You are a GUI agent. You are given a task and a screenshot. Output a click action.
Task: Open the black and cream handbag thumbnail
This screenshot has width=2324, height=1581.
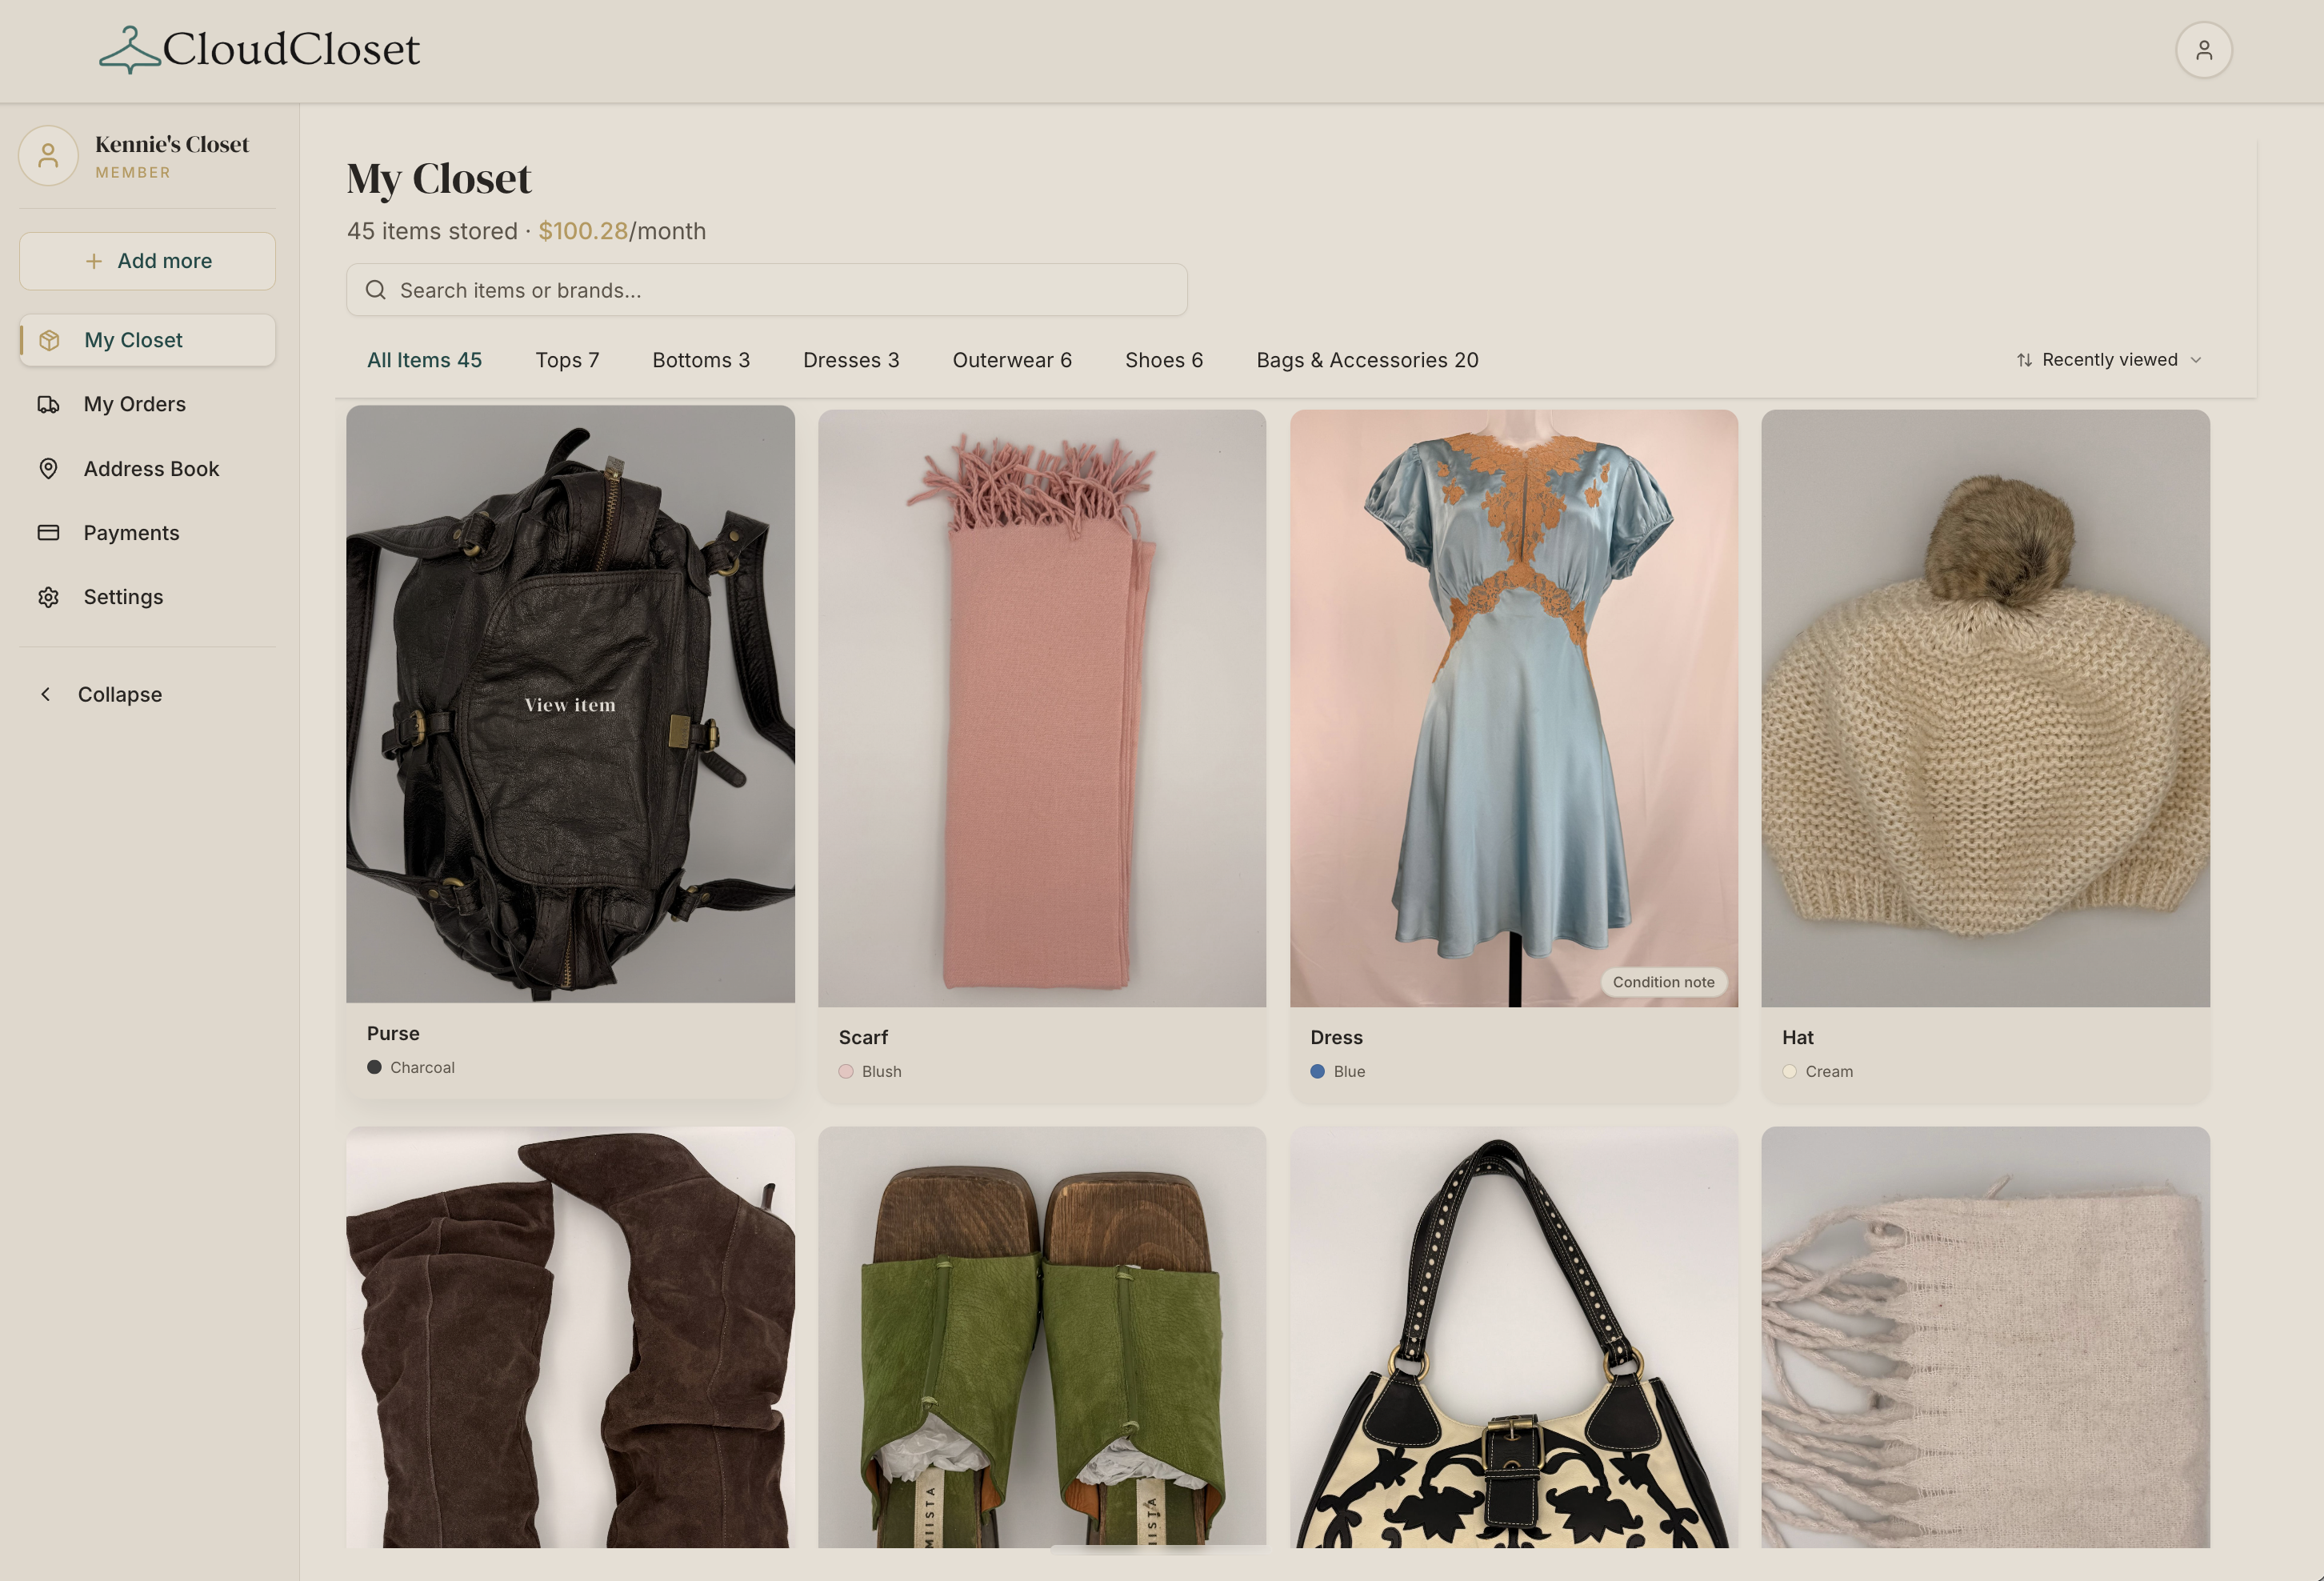point(1514,1338)
